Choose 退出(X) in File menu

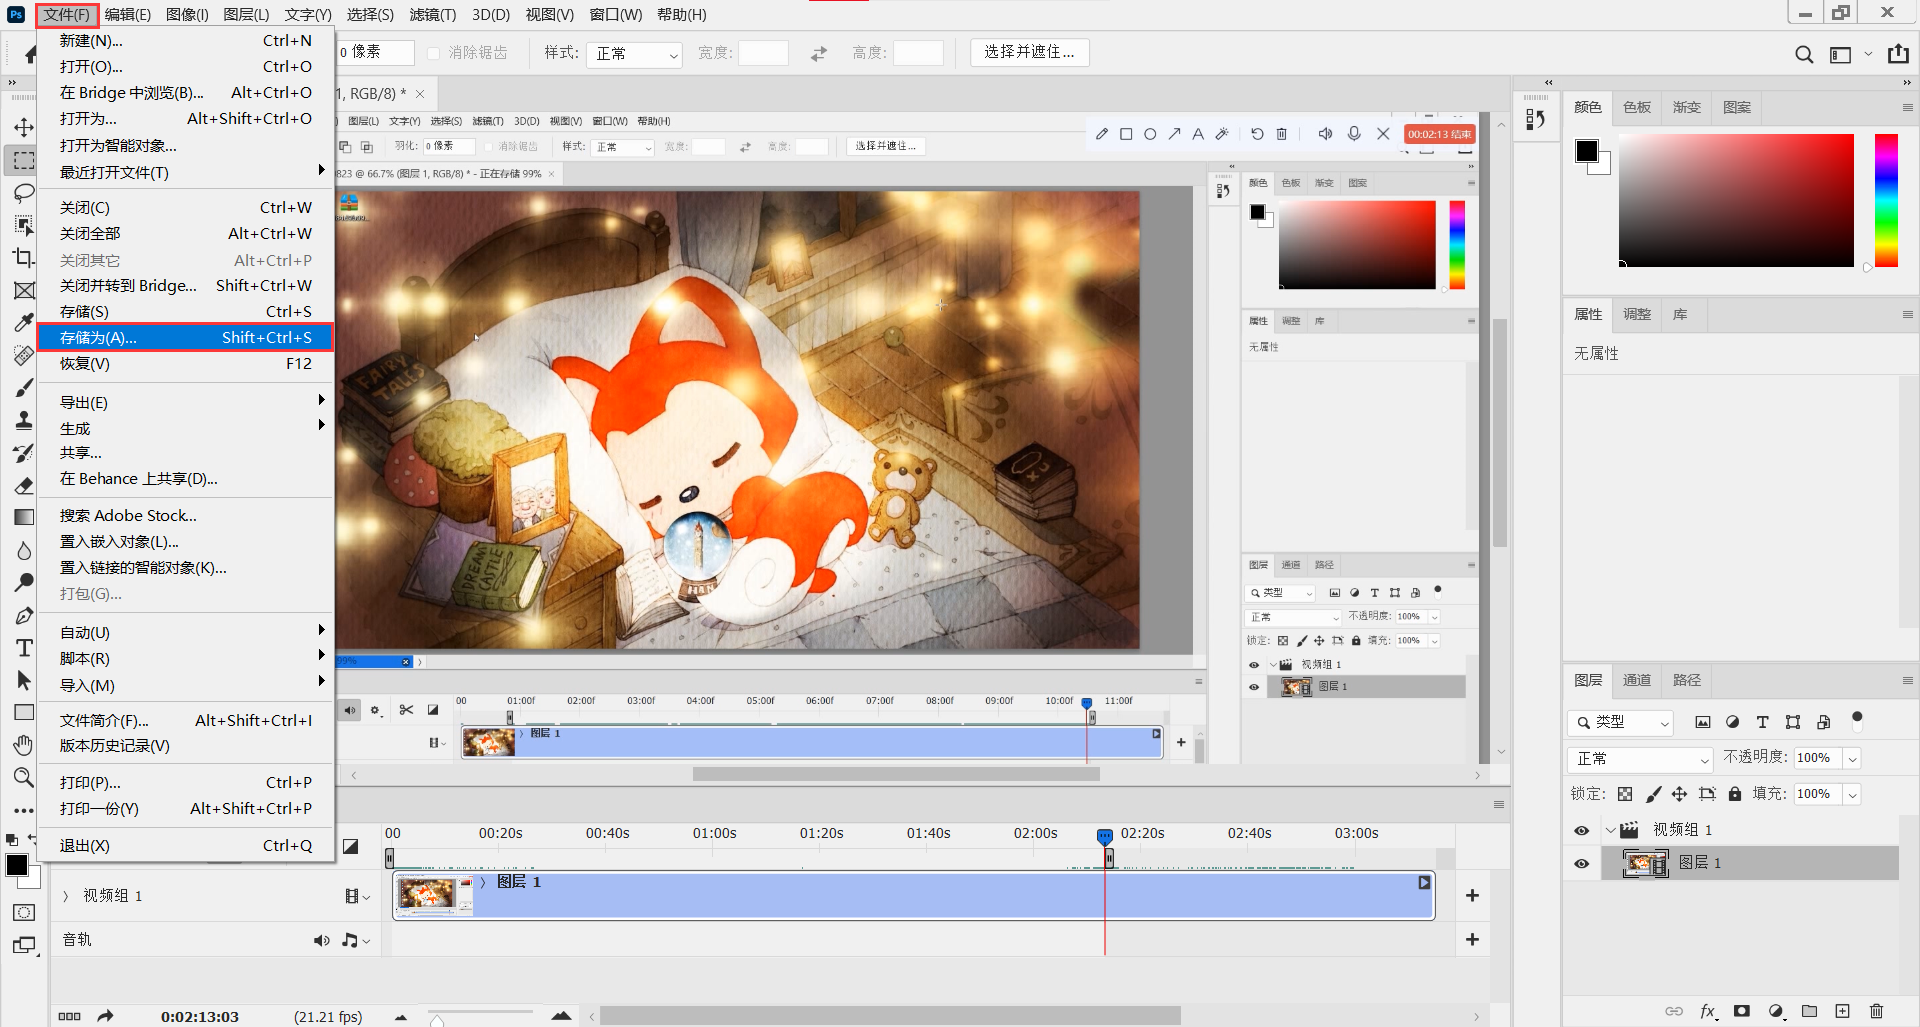[x=185, y=846]
